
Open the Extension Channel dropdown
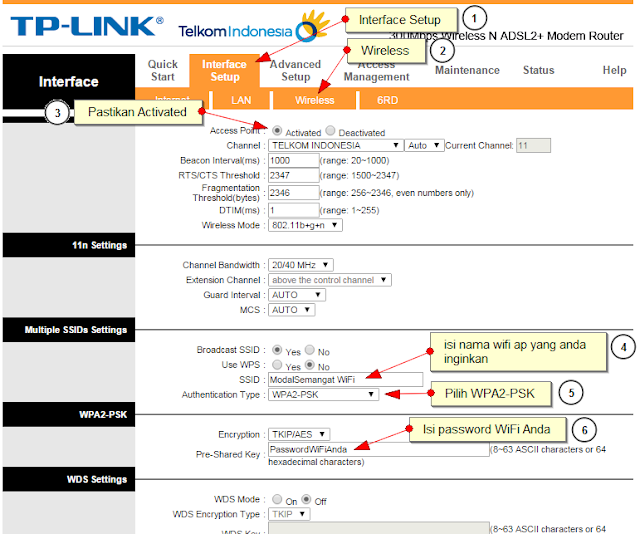point(329,280)
